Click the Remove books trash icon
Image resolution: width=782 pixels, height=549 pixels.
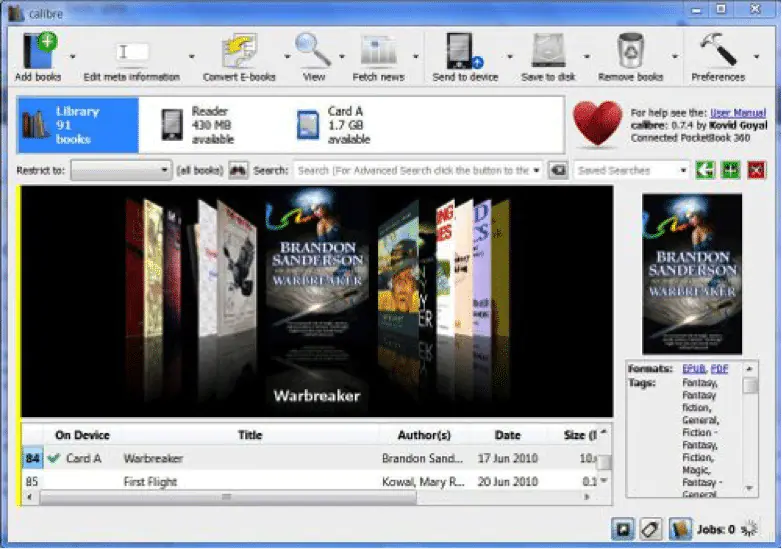point(630,50)
